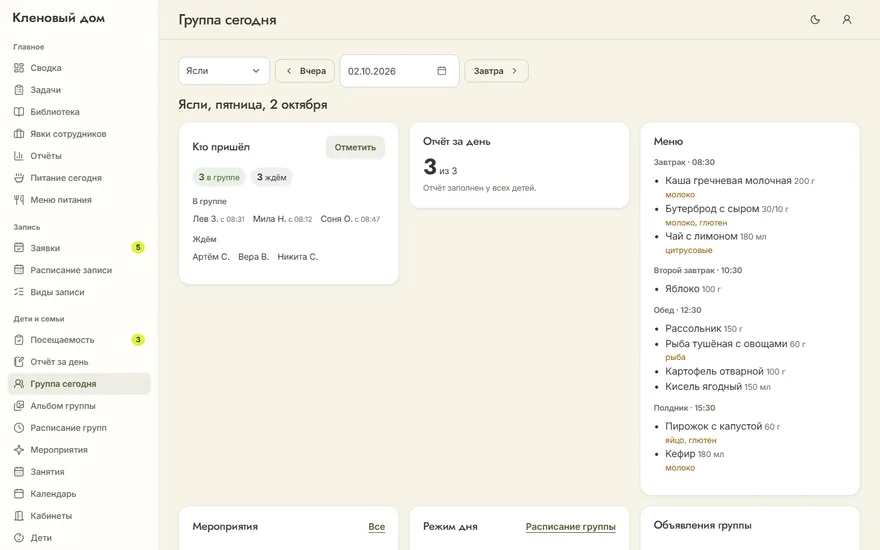Click child name Соня О.
This screenshot has width=880, height=550.
point(336,219)
